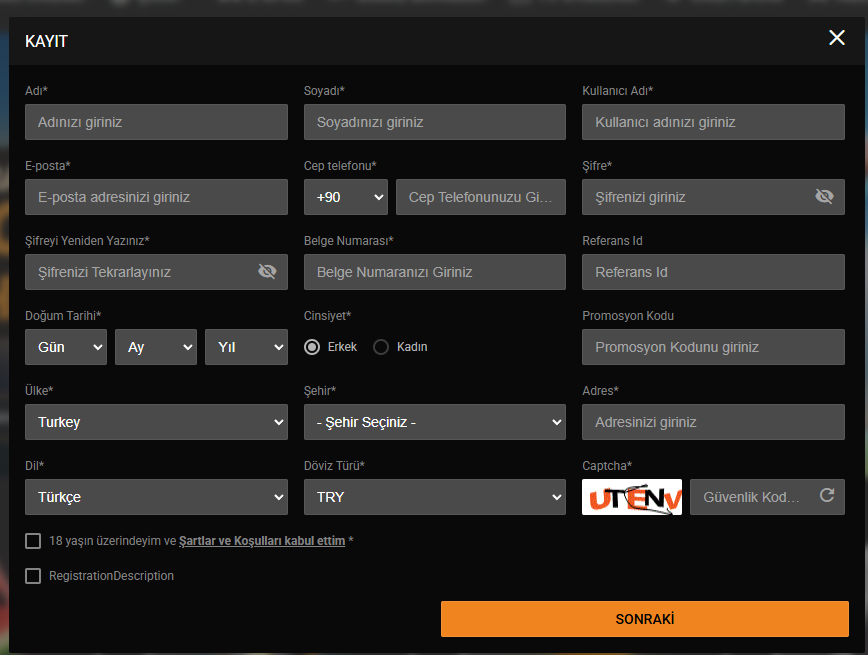Select the Erkek gender option
The image size is (868, 655).
click(312, 347)
